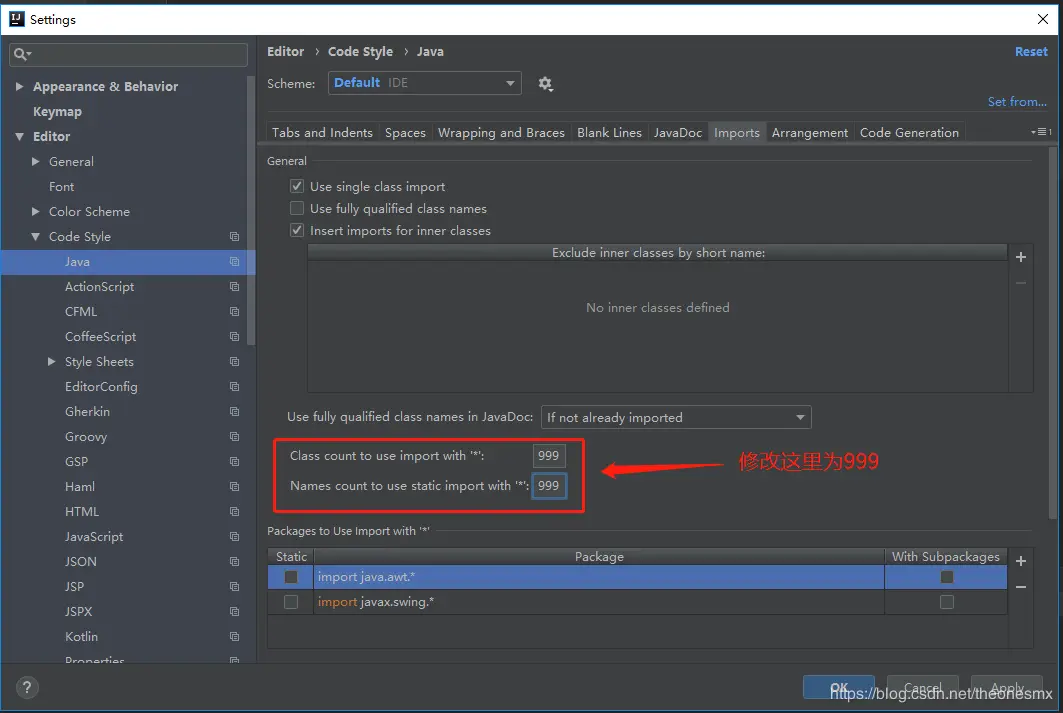Viewport: 1063px width, 713px height.
Task: Add a package with the plus icon
Action: [x=1020, y=561]
